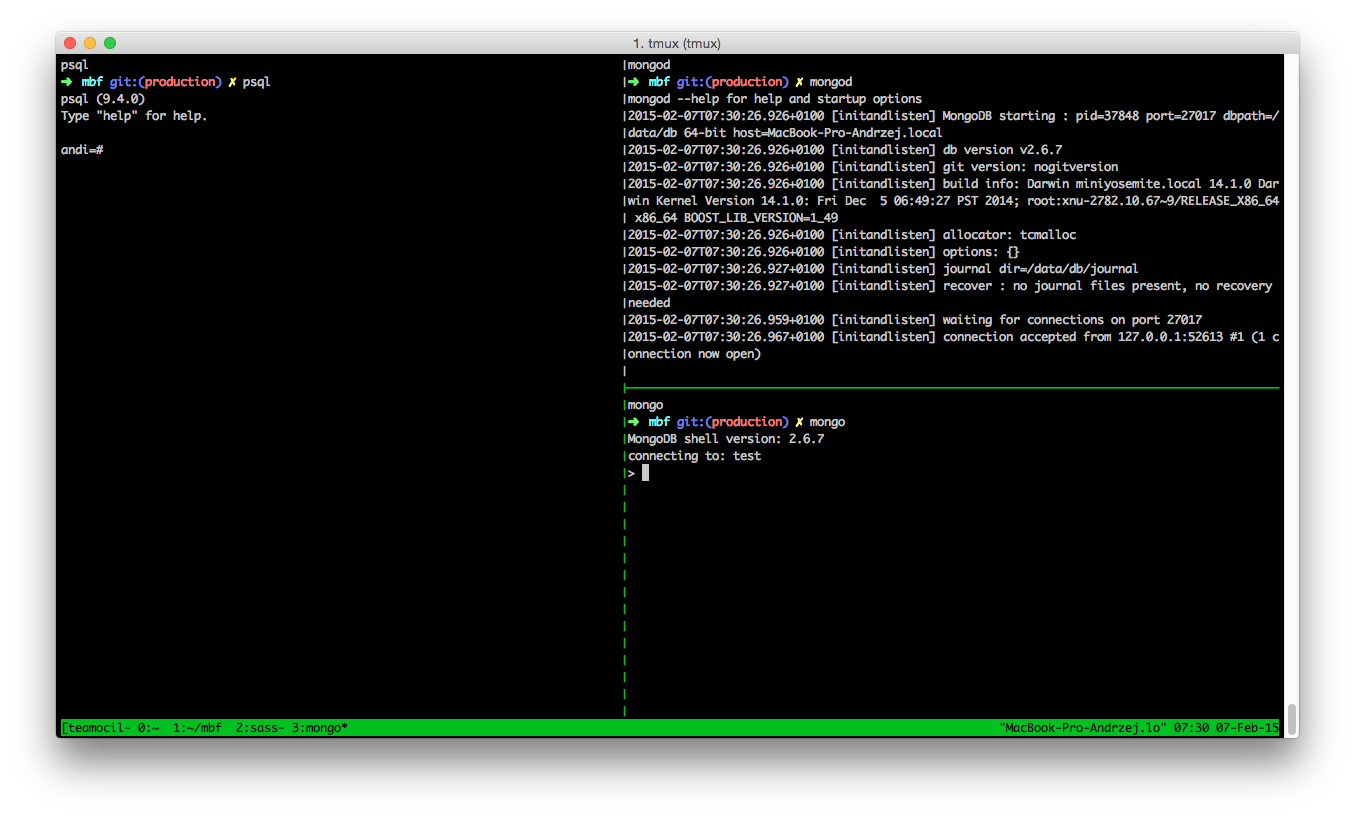This screenshot has width=1355, height=818.
Task: Switch to tmux window 2:sass
Action: [x=260, y=728]
